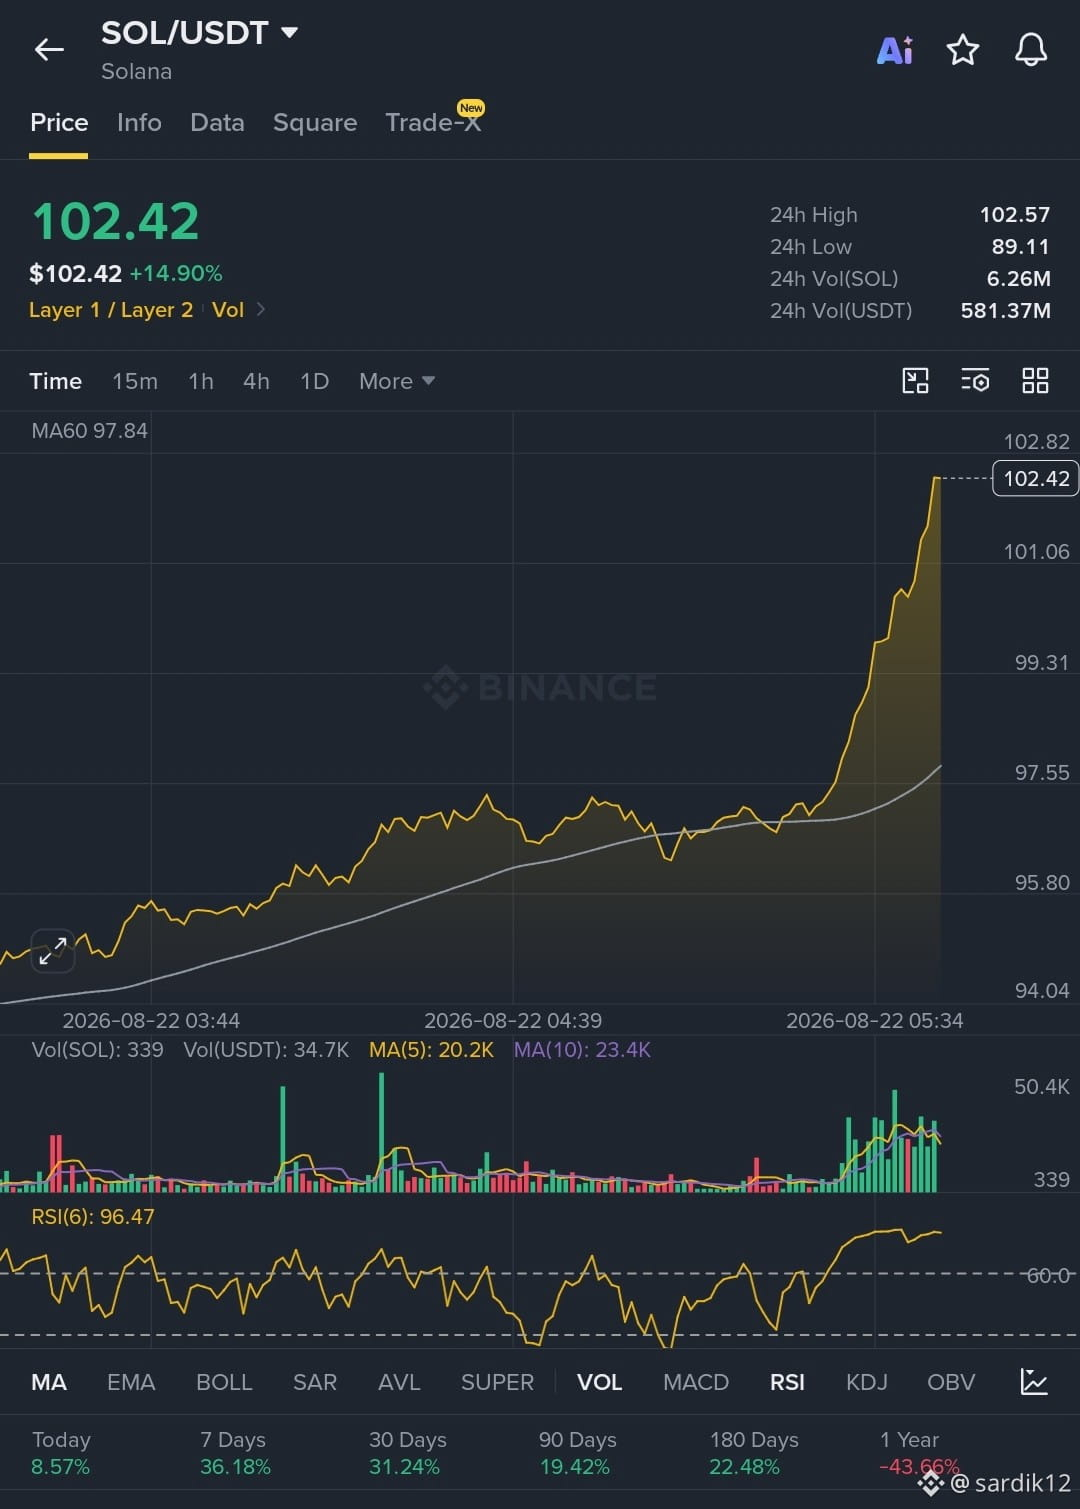Tap the MA60 97.84 label
1080x1509 pixels.
pyautogui.click(x=89, y=431)
